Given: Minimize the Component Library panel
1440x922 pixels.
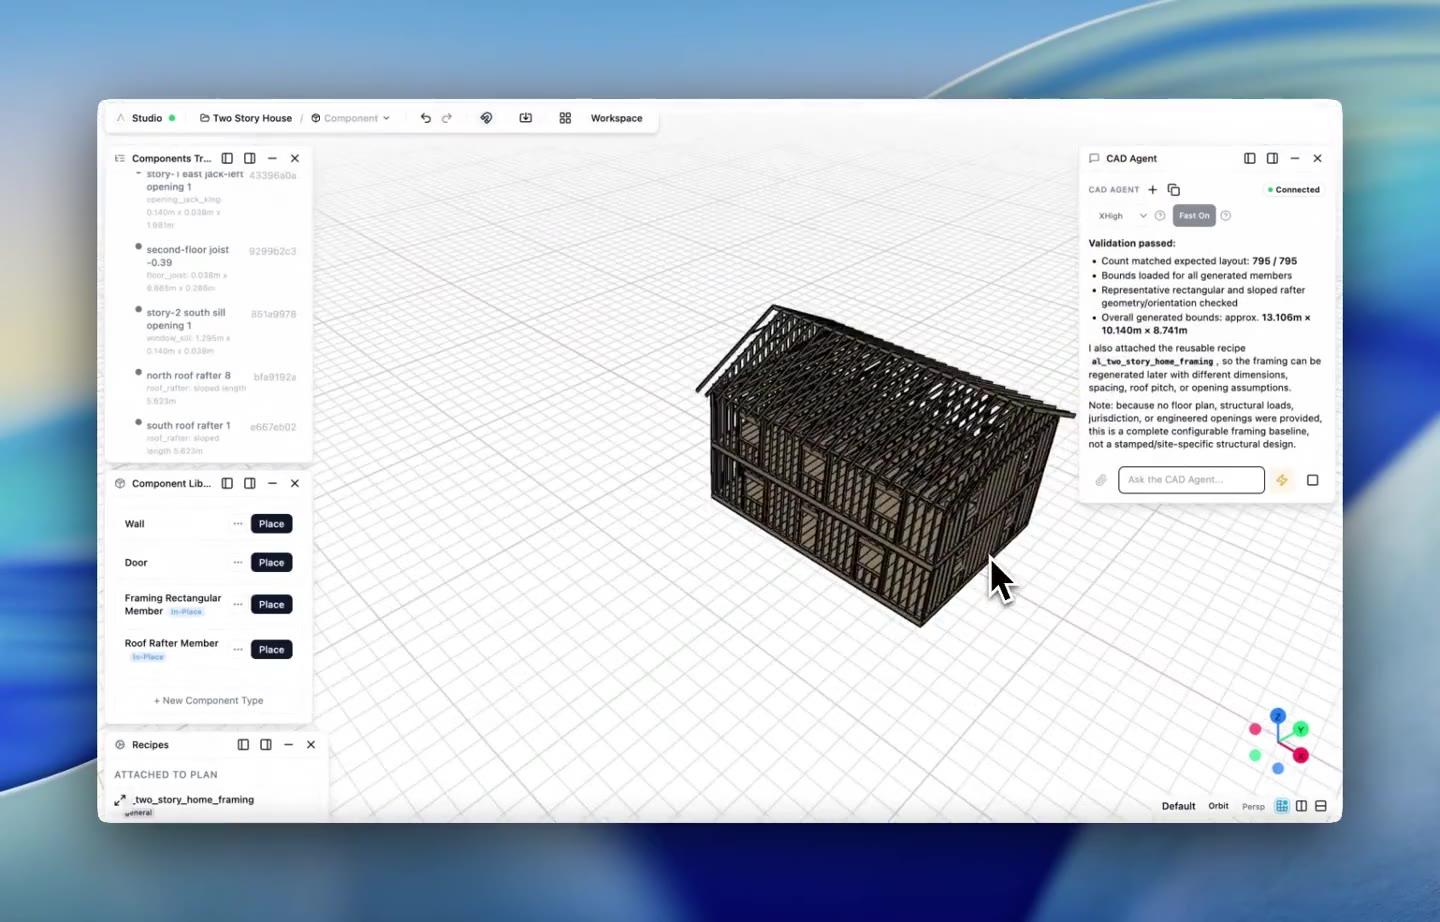Looking at the screenshot, I should coord(272,483).
